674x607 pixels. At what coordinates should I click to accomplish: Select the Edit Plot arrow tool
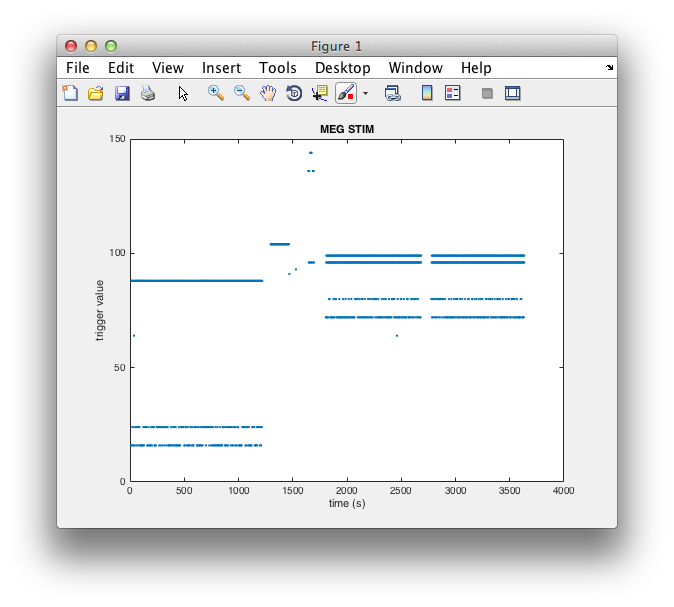tap(183, 93)
